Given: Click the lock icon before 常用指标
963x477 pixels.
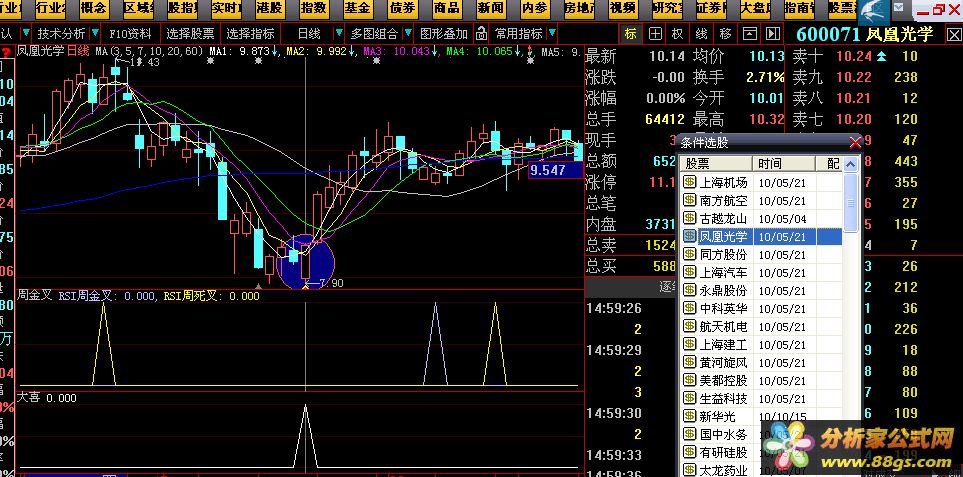Looking at the screenshot, I should (x=483, y=33).
